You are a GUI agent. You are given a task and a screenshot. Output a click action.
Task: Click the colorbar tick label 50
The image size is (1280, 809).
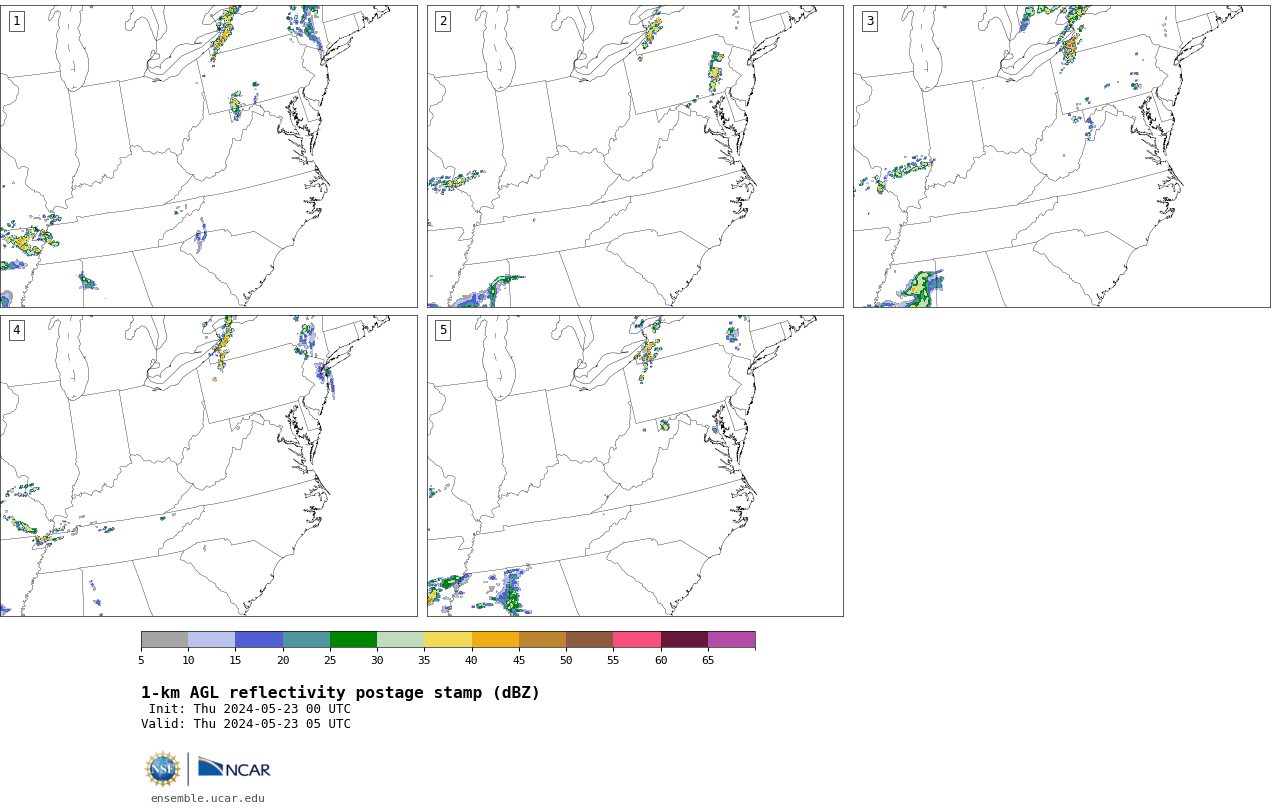coord(566,661)
